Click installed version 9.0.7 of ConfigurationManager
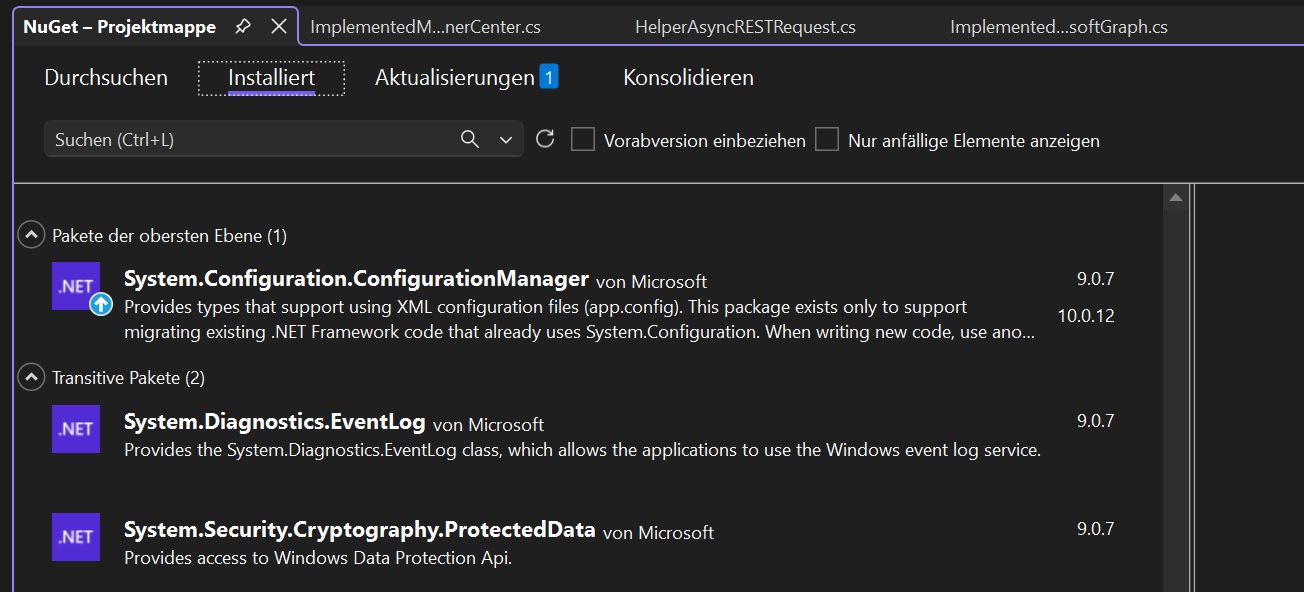The height and width of the screenshot is (592, 1304). [x=1096, y=278]
